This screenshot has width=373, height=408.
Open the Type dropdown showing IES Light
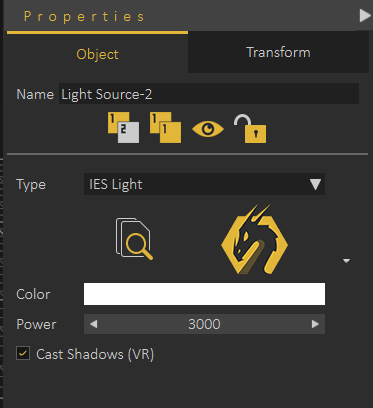(x=204, y=184)
